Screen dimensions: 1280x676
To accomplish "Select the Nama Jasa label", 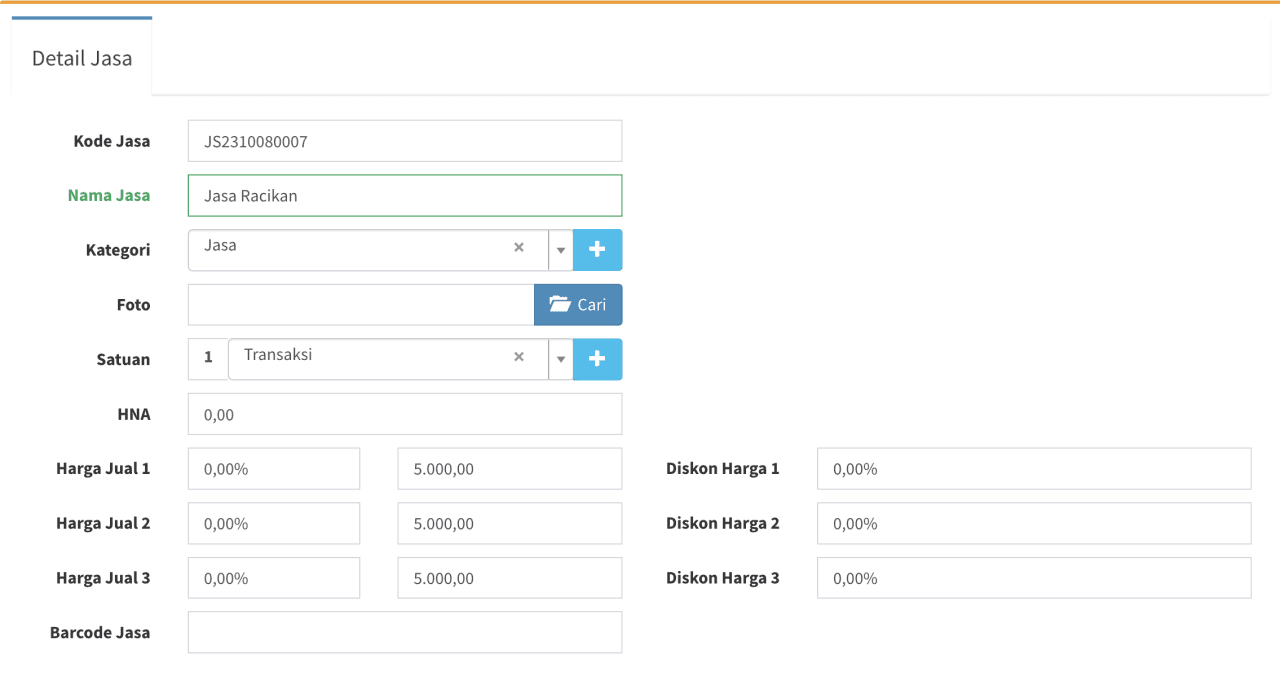I will pyautogui.click(x=109, y=195).
